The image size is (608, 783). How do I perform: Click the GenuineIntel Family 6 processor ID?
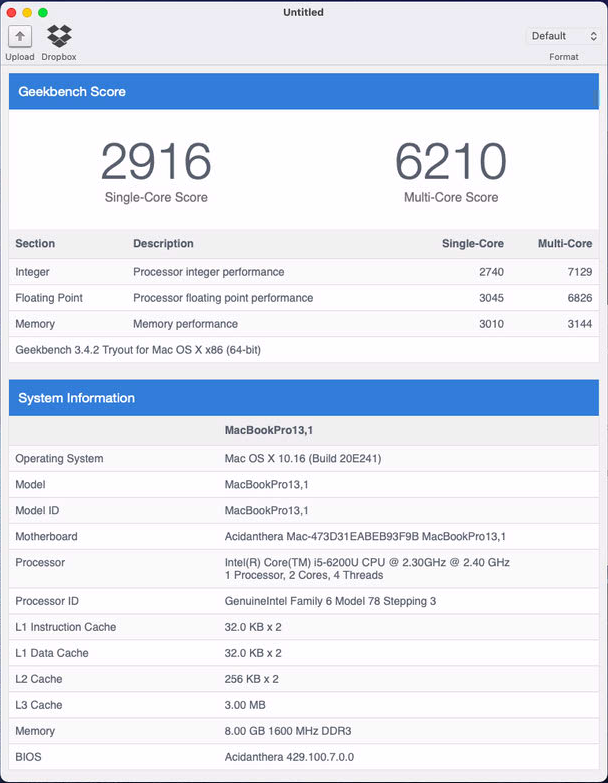click(x=330, y=601)
